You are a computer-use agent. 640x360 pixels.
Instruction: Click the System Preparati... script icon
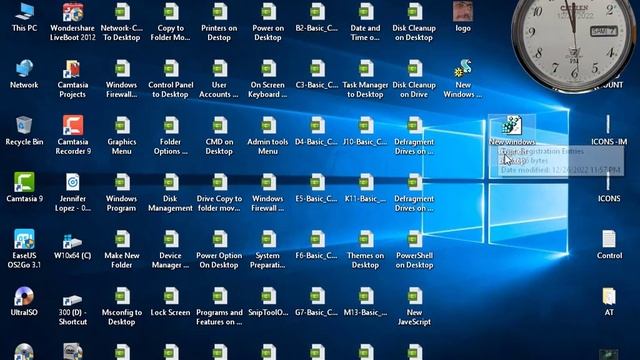(268, 239)
